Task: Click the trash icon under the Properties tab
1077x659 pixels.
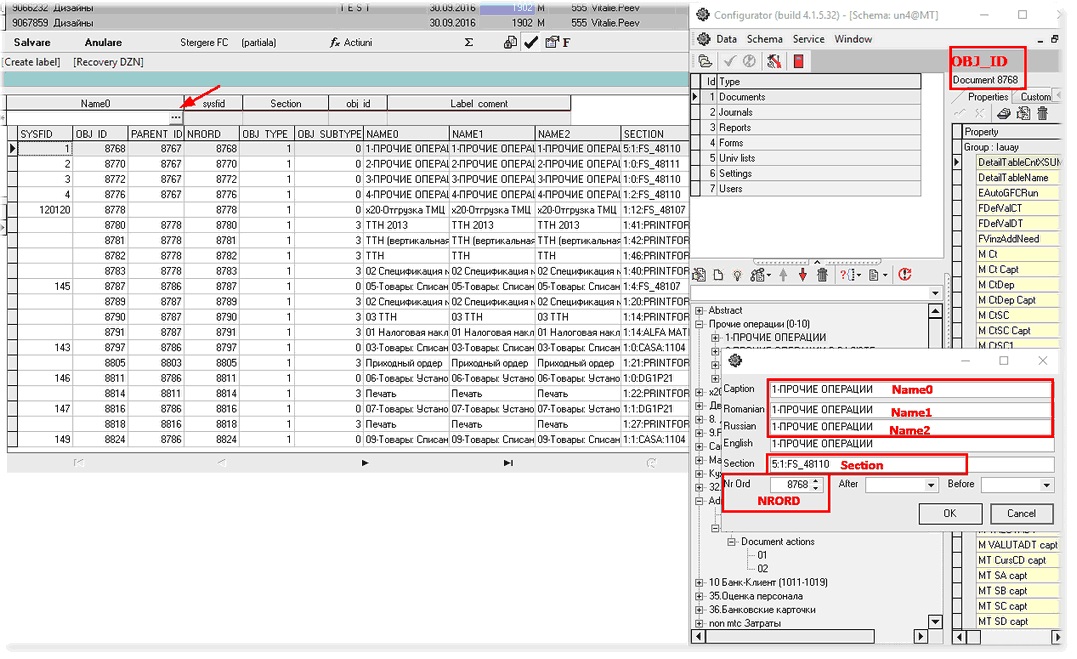Action: pos(1043,113)
